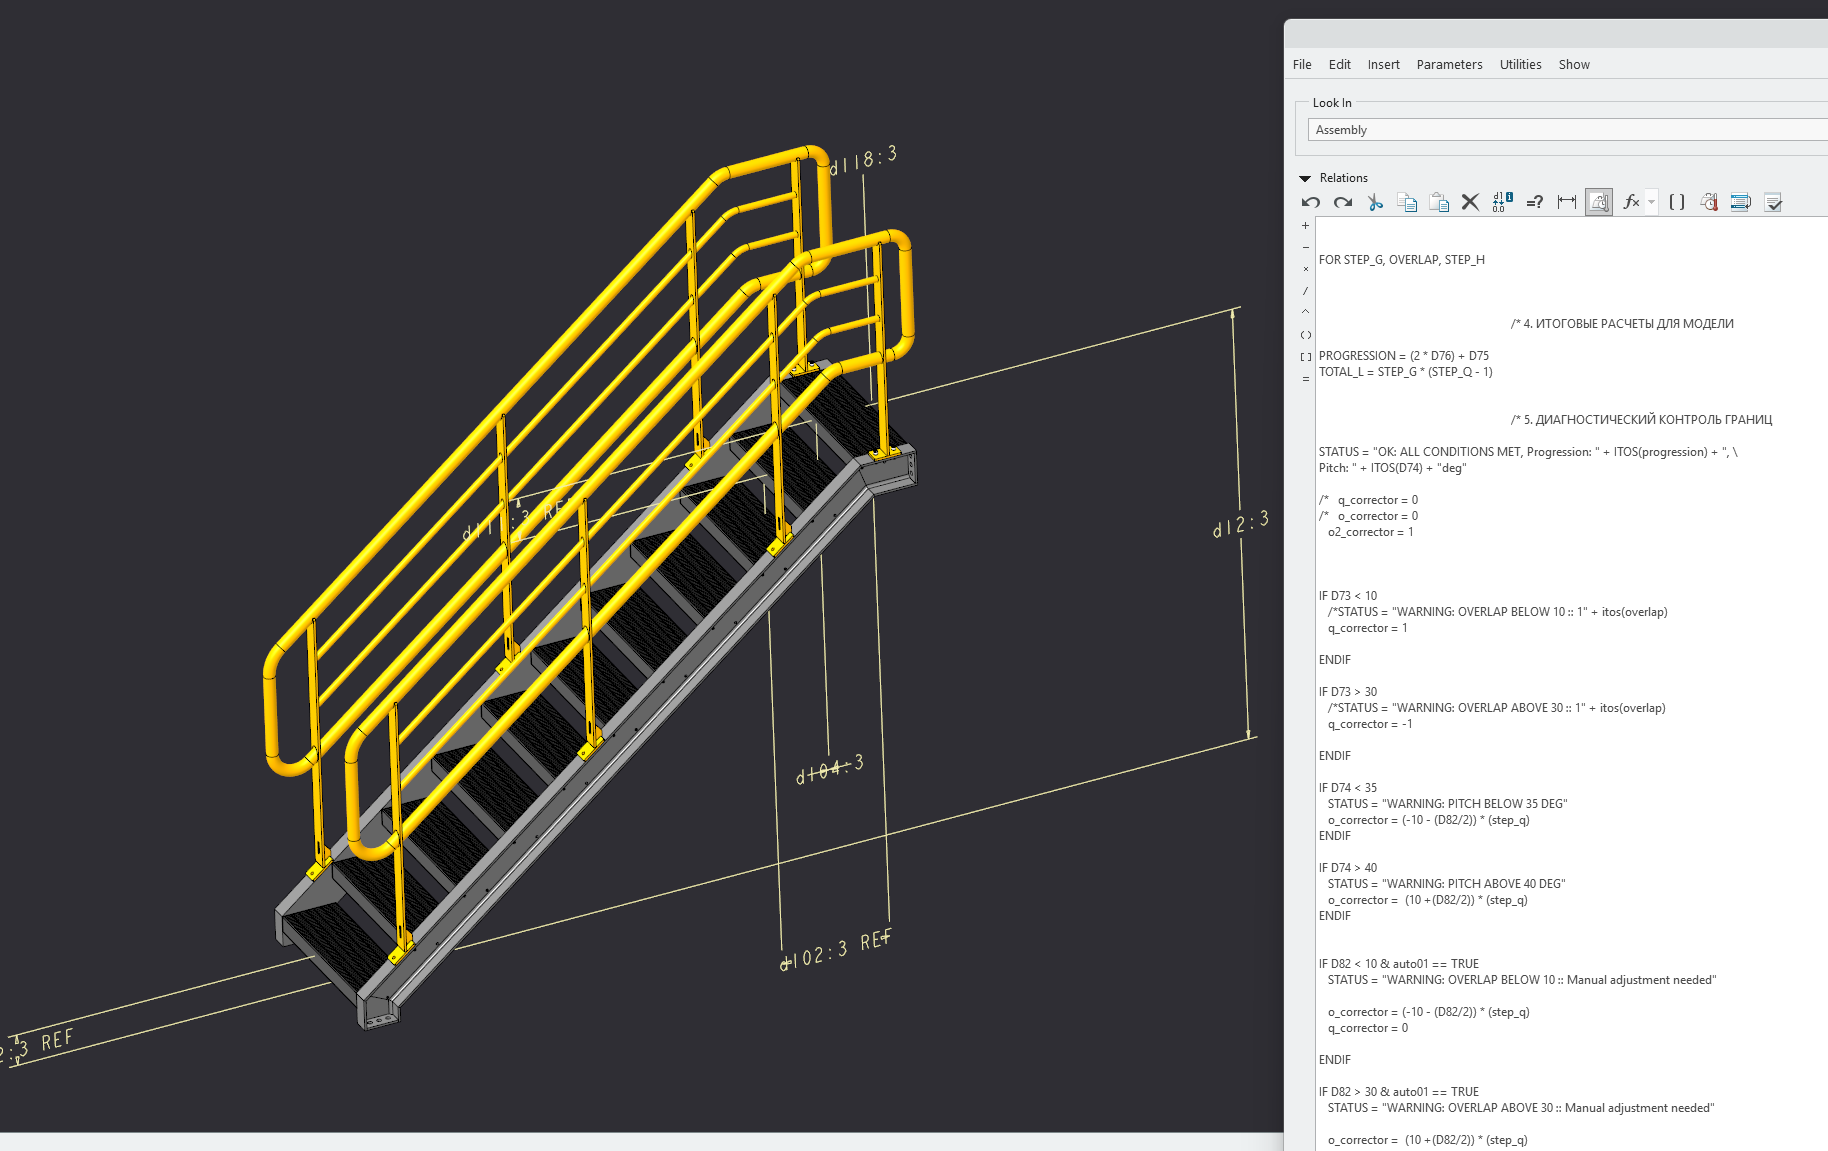Click the IF D74 > 40 line
Image resolution: width=1828 pixels, height=1151 pixels.
pyautogui.click(x=1347, y=868)
